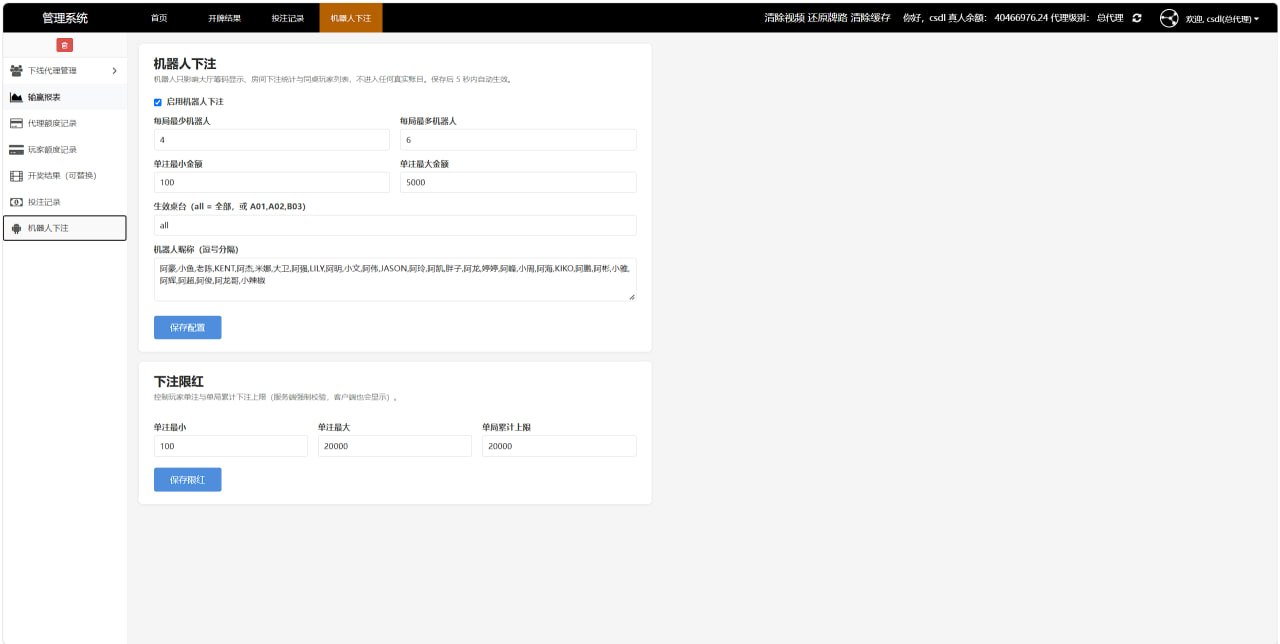Open 开奖结果 (可替换) in the sidebar

64,176
